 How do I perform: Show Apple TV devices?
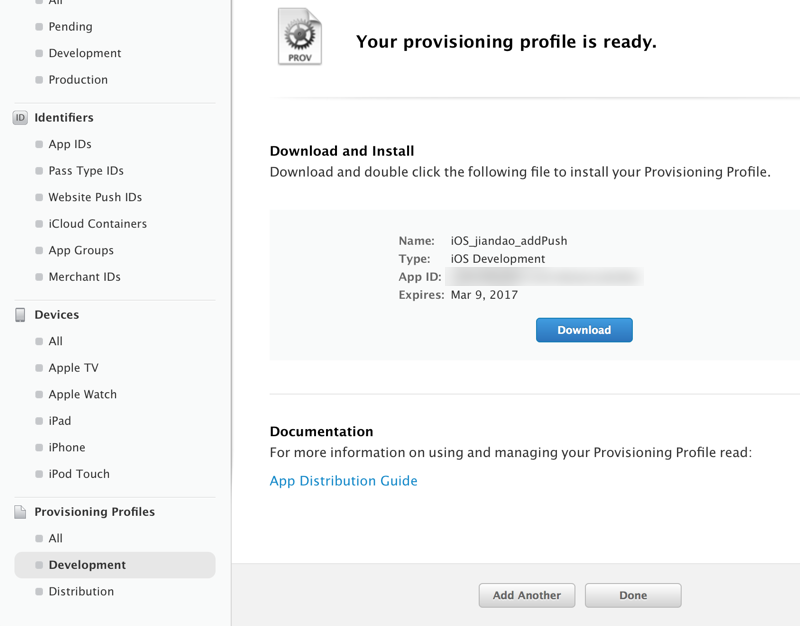click(73, 368)
